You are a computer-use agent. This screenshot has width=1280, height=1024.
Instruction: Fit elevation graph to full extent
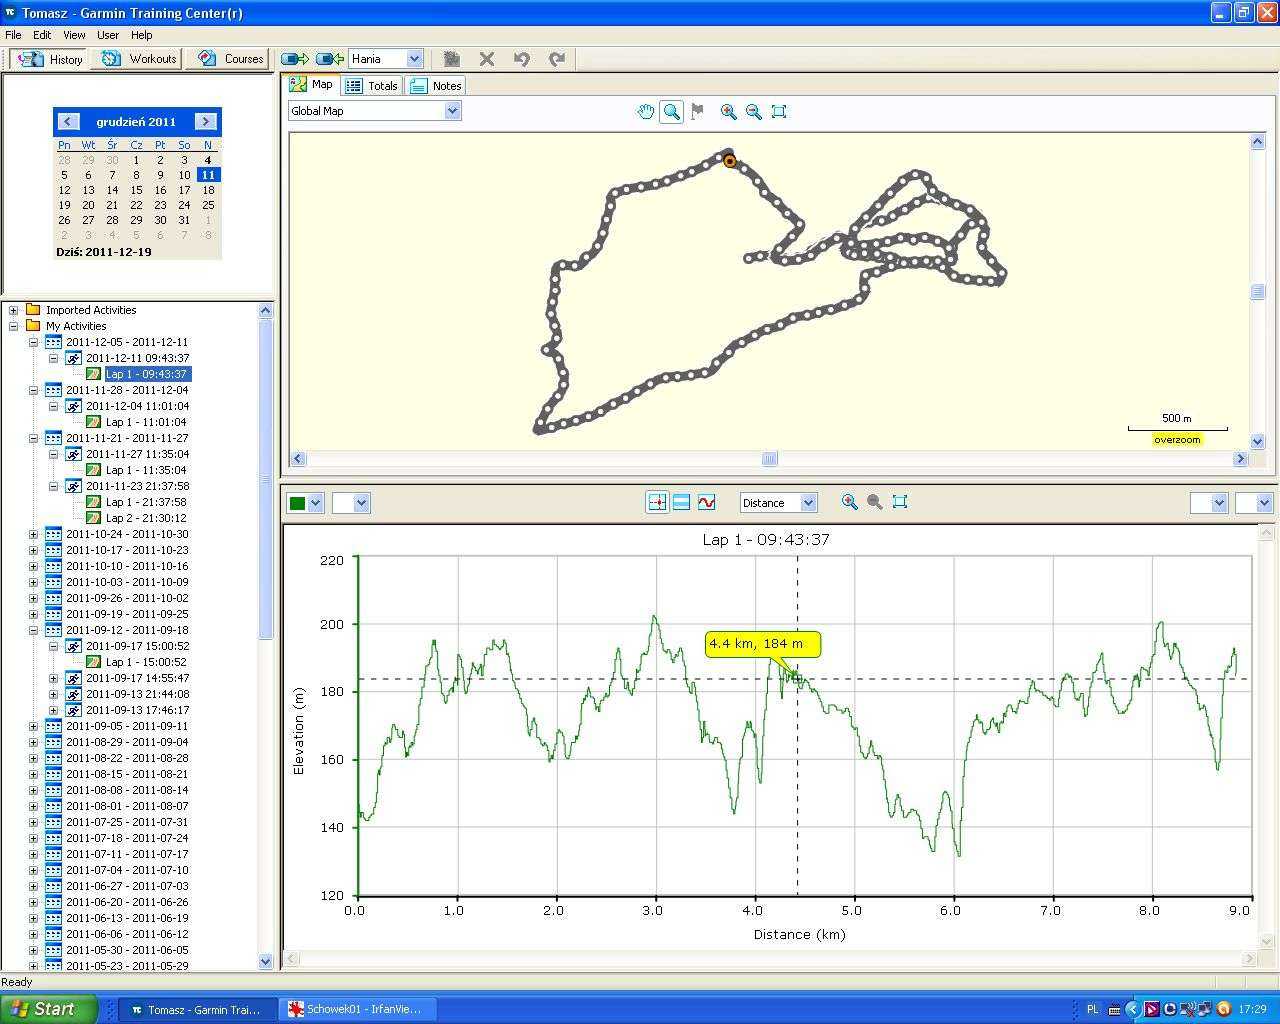click(x=900, y=502)
